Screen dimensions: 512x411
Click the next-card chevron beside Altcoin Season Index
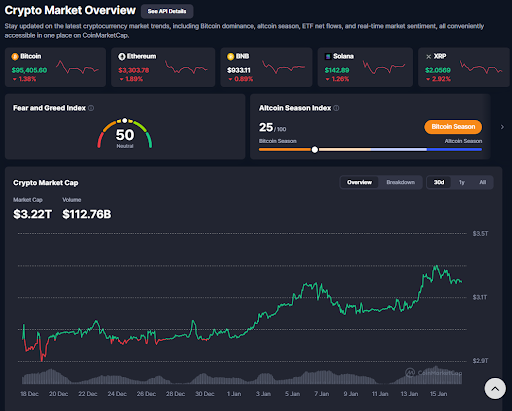pos(502,127)
